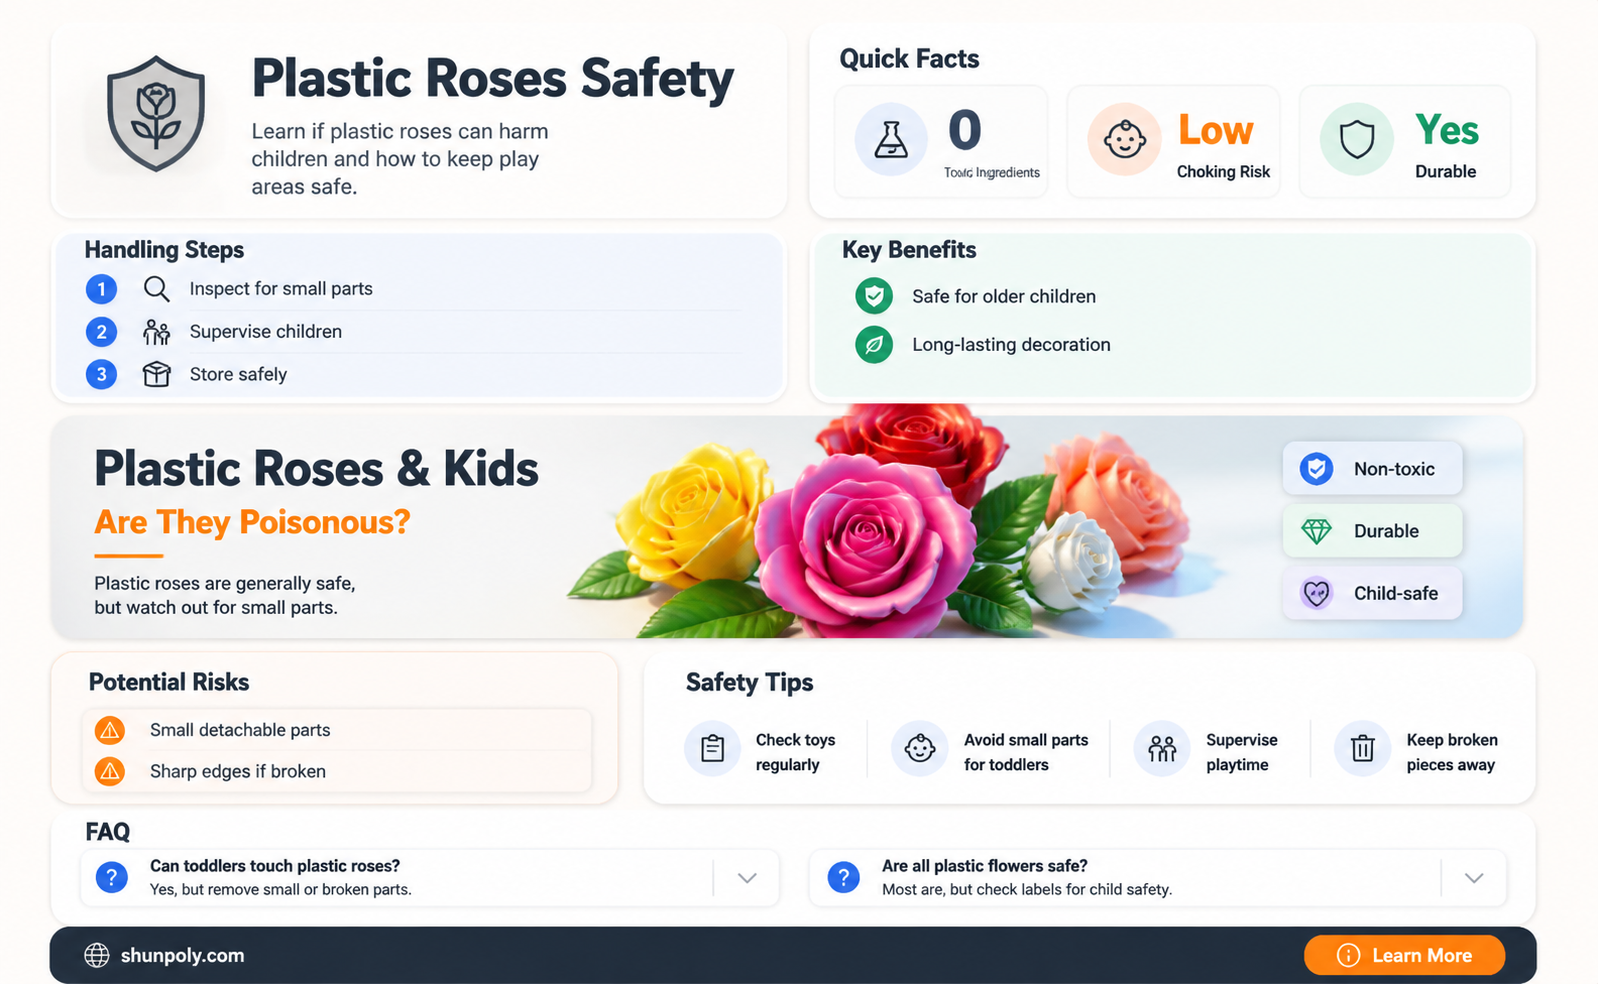Image resolution: width=1598 pixels, height=984 pixels.
Task: Select the Non-toxic badge
Action: [x=1372, y=469]
